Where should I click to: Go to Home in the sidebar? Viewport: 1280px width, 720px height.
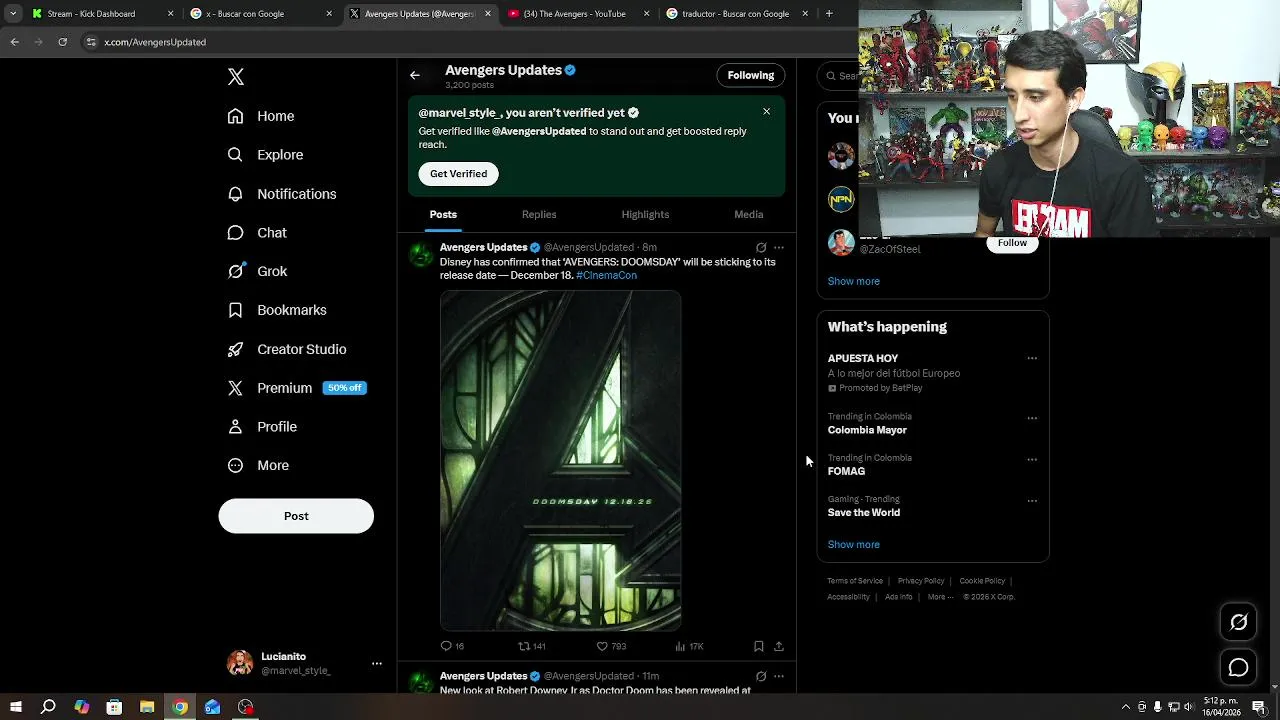tap(261, 116)
